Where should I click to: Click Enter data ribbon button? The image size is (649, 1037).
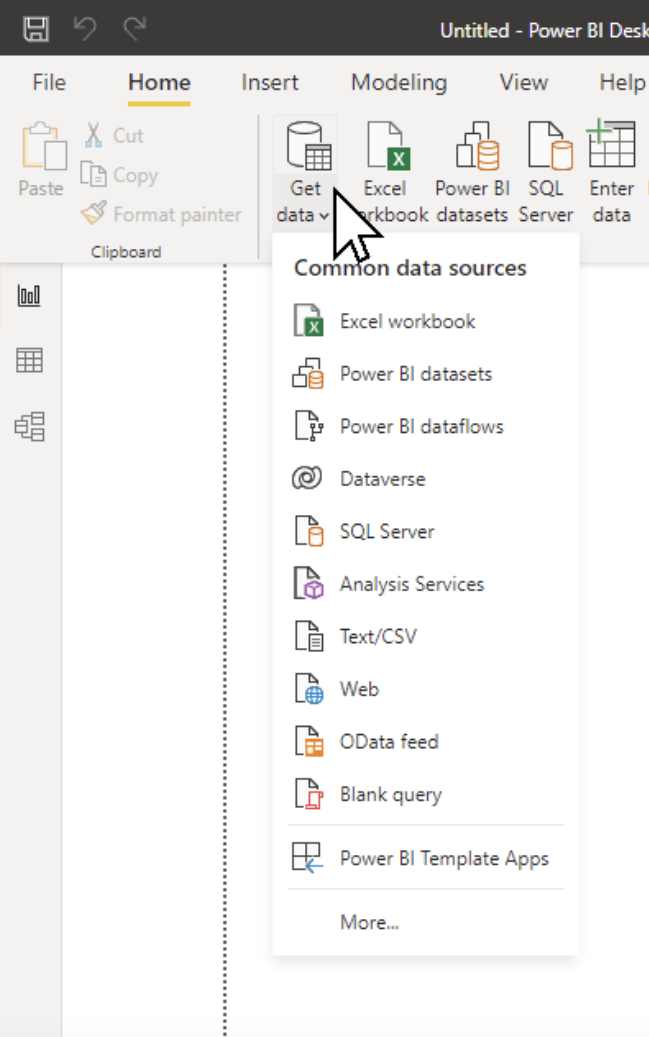(612, 173)
